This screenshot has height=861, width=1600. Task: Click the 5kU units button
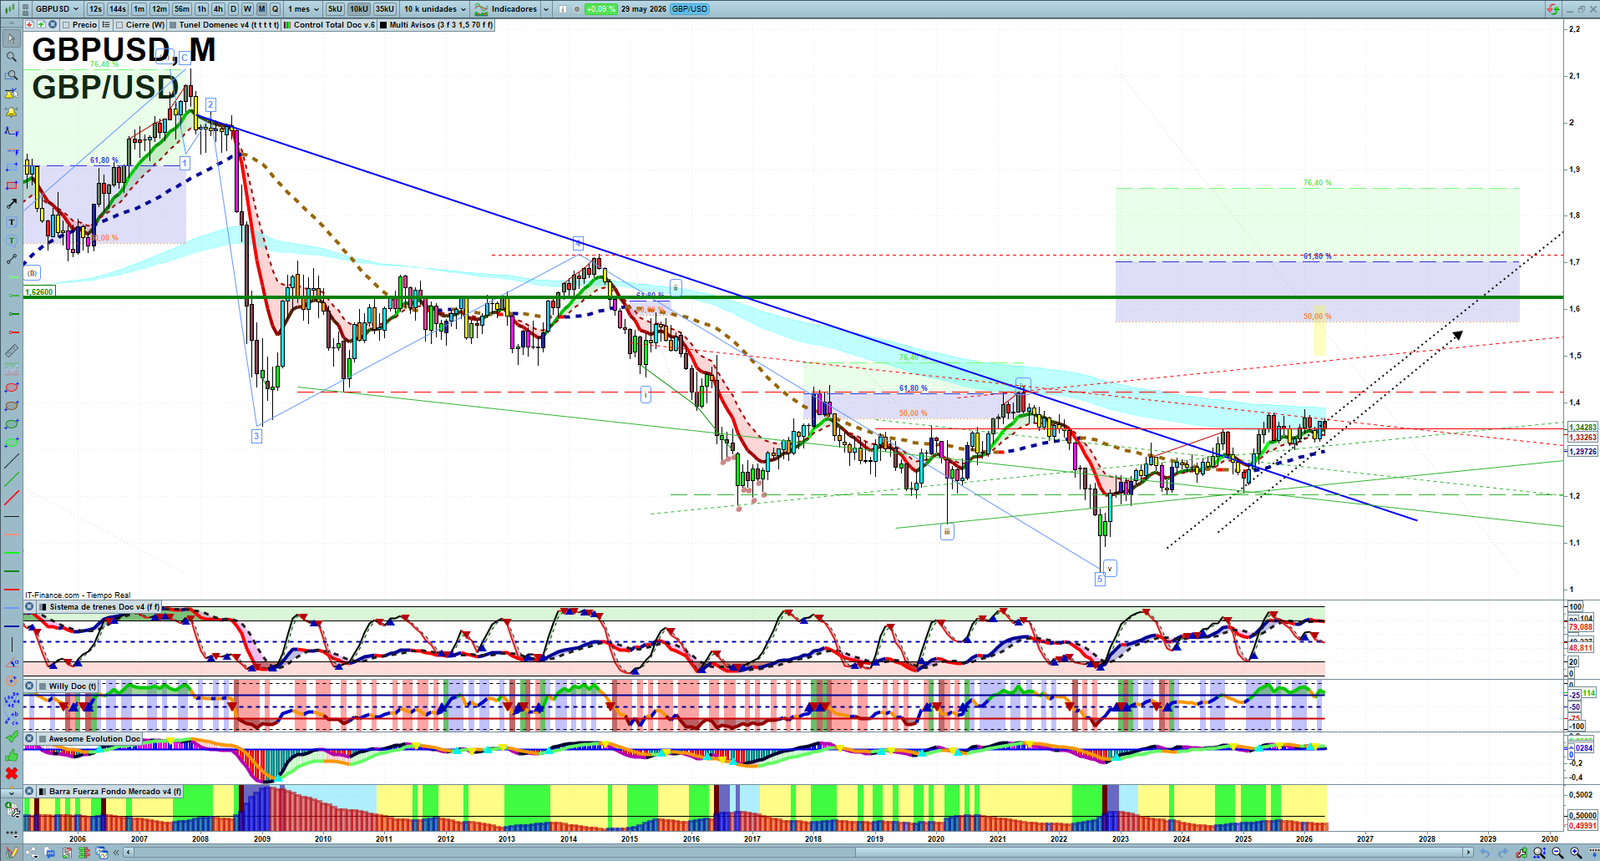335,9
